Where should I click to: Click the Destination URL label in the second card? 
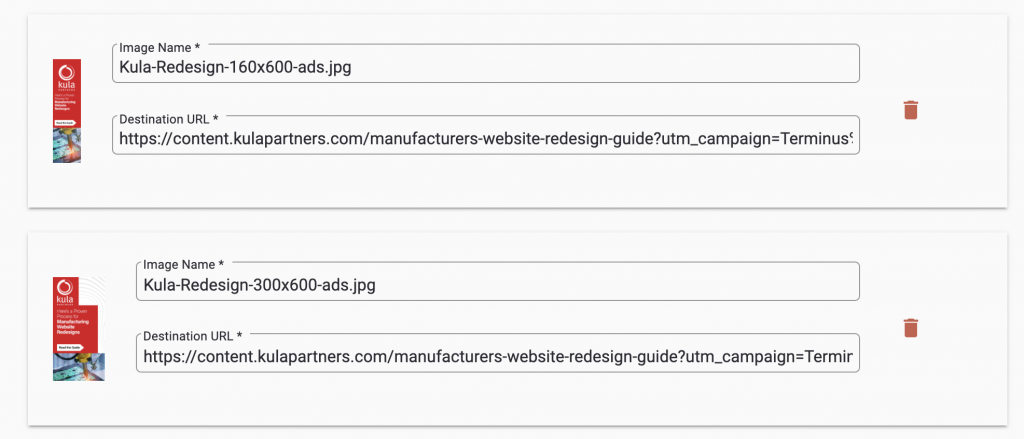click(193, 336)
